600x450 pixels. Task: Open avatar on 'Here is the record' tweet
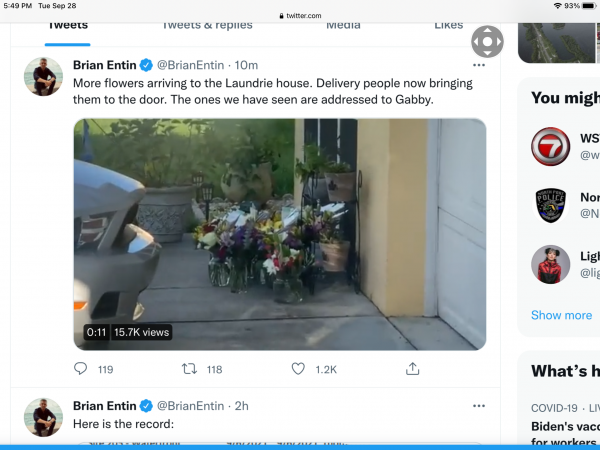[x=43, y=416]
